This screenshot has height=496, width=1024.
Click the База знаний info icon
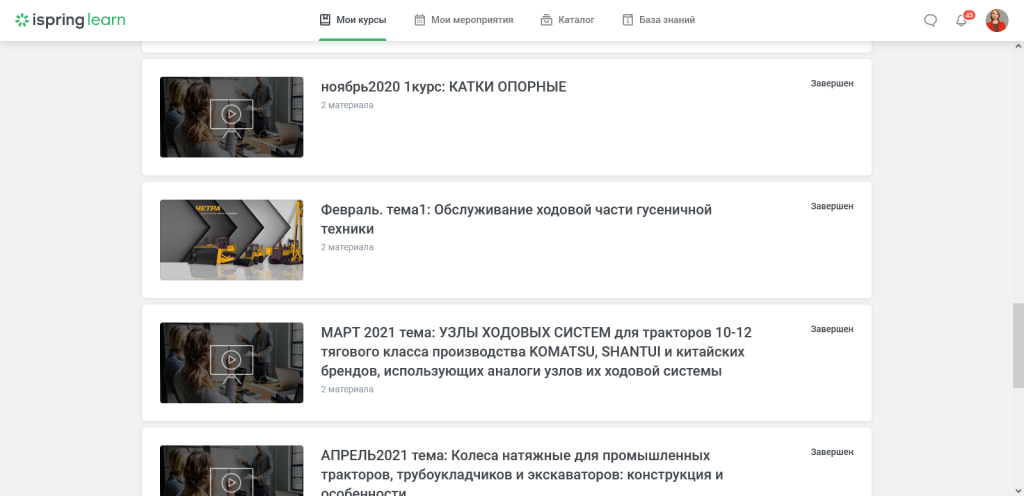coord(628,20)
